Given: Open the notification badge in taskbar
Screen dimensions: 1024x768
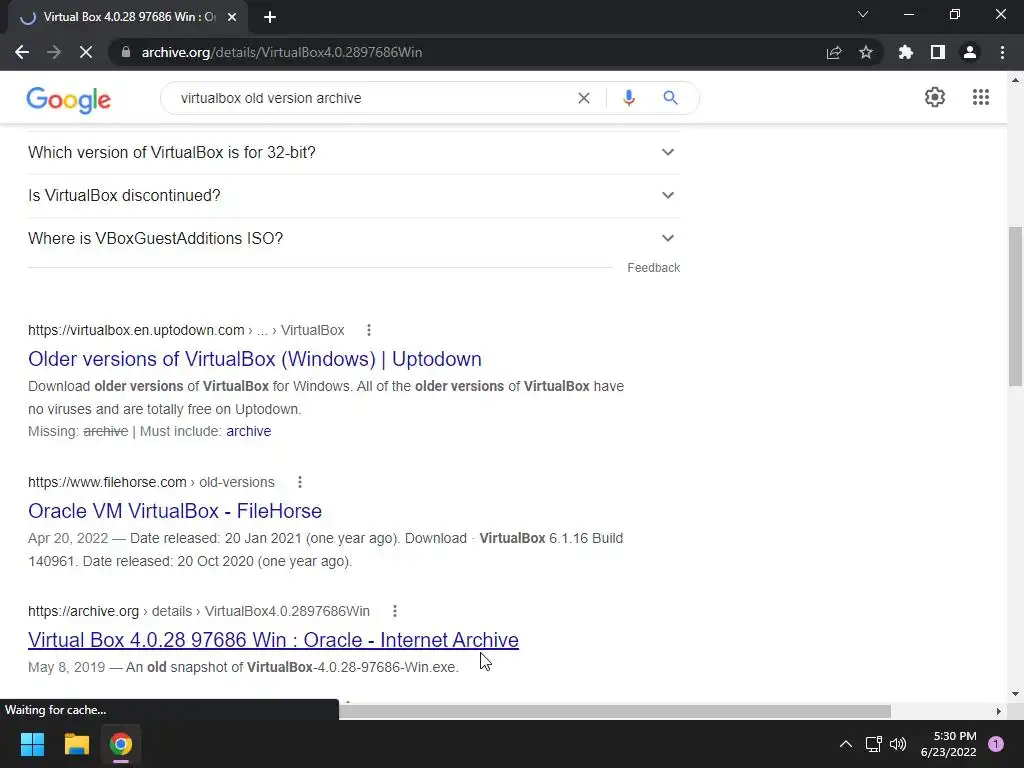Looking at the screenshot, I should point(996,744).
